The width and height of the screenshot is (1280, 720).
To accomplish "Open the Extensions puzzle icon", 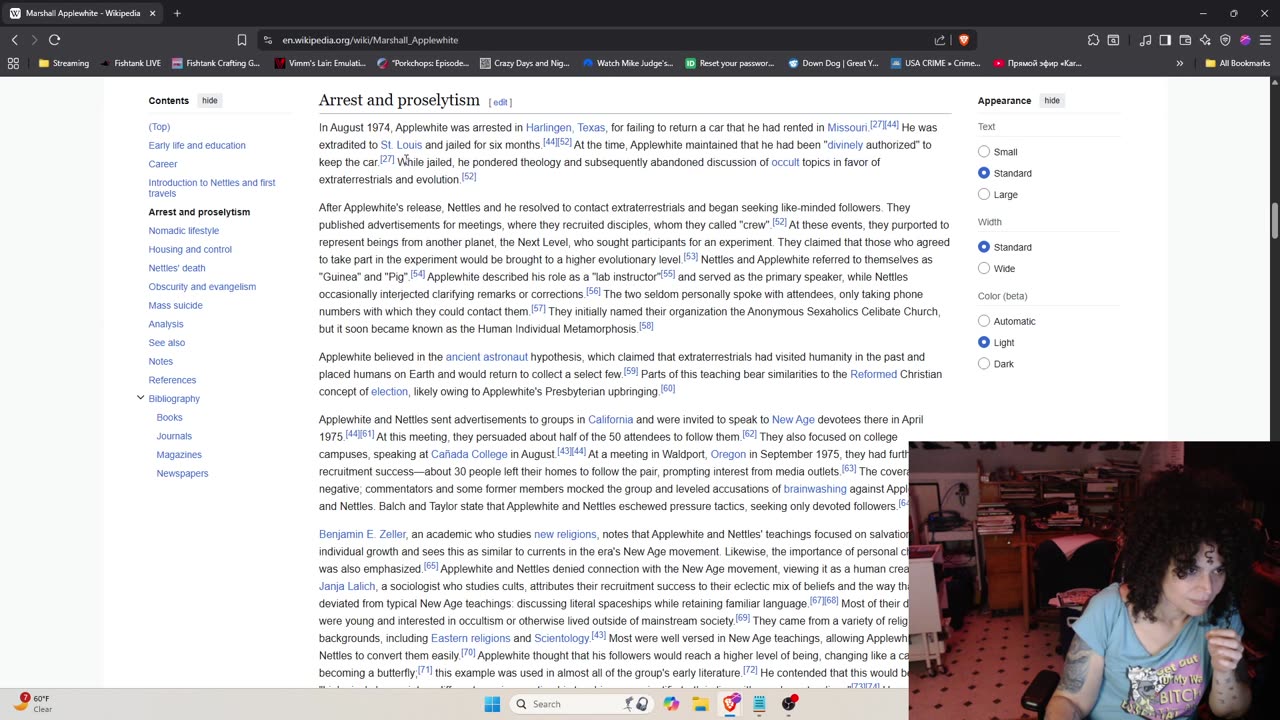I will point(1093,40).
